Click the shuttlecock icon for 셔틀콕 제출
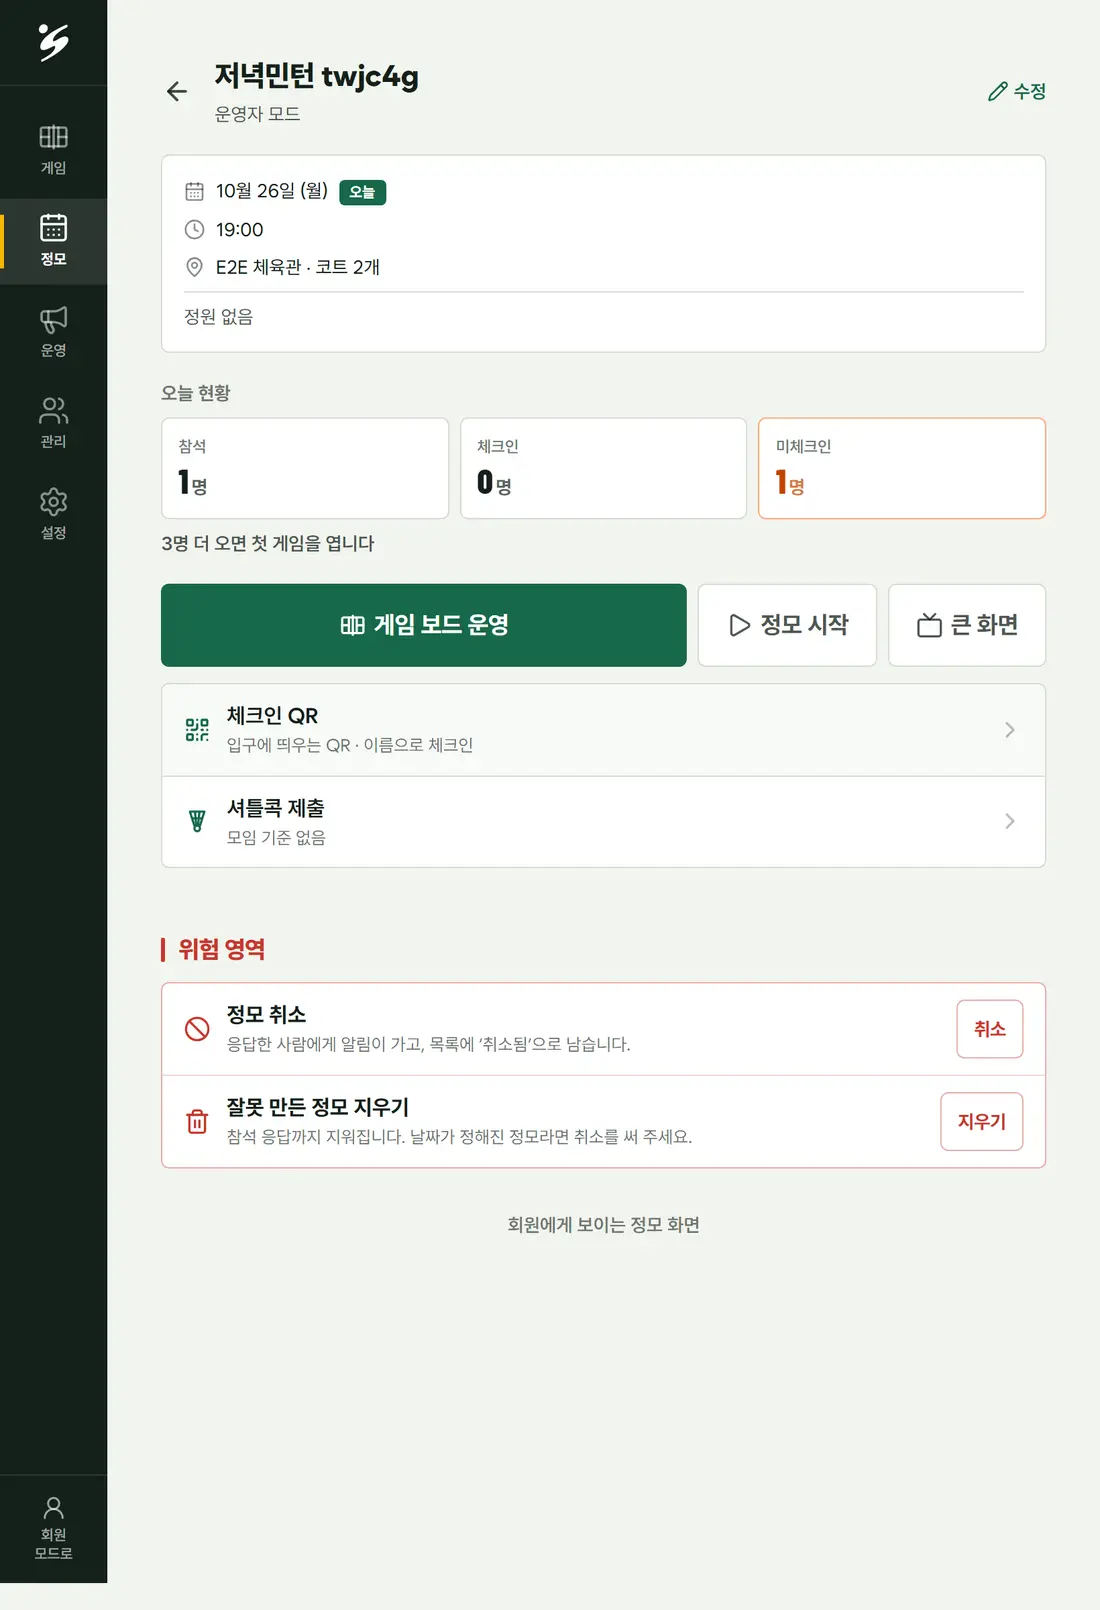Screen dimensions: 1100x1610 coord(198,821)
